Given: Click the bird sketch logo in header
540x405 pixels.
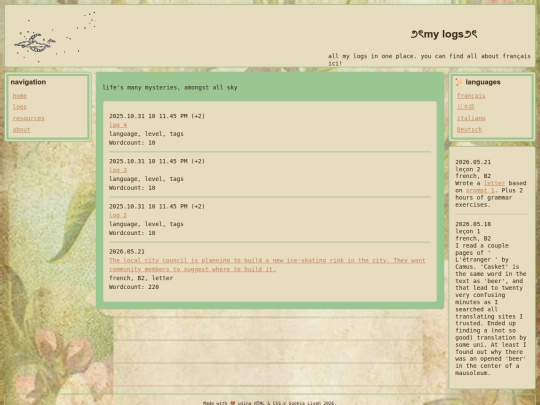Looking at the screenshot, I should pyautogui.click(x=55, y=37).
